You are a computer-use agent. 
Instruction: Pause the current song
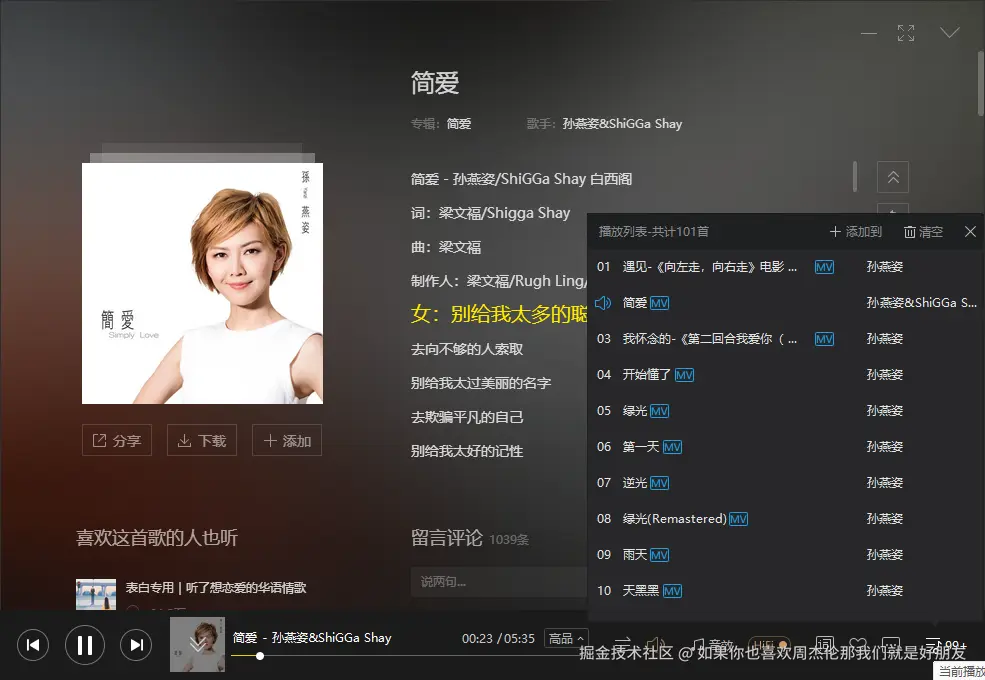pyautogui.click(x=85, y=645)
